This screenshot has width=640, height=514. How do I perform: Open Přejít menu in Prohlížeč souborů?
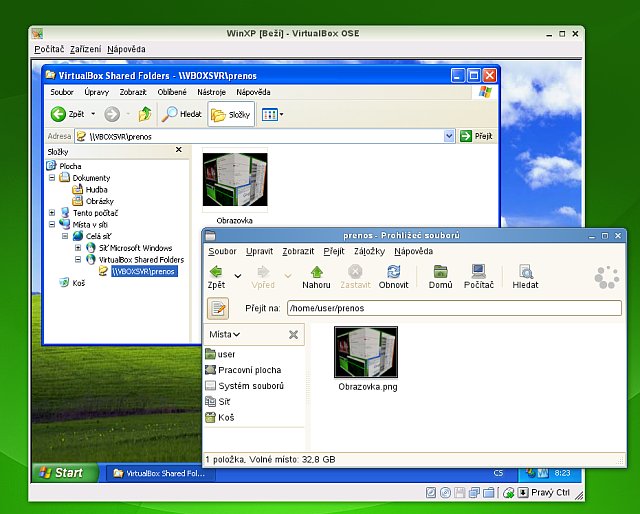tap(334, 251)
